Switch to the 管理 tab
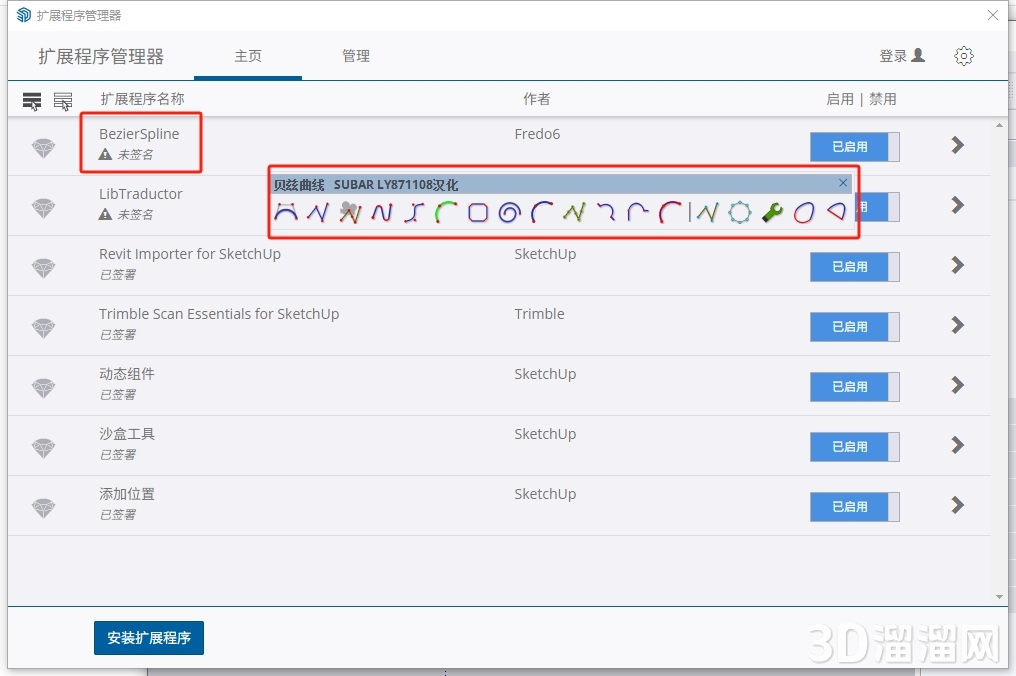The width and height of the screenshot is (1016, 676). (356, 56)
